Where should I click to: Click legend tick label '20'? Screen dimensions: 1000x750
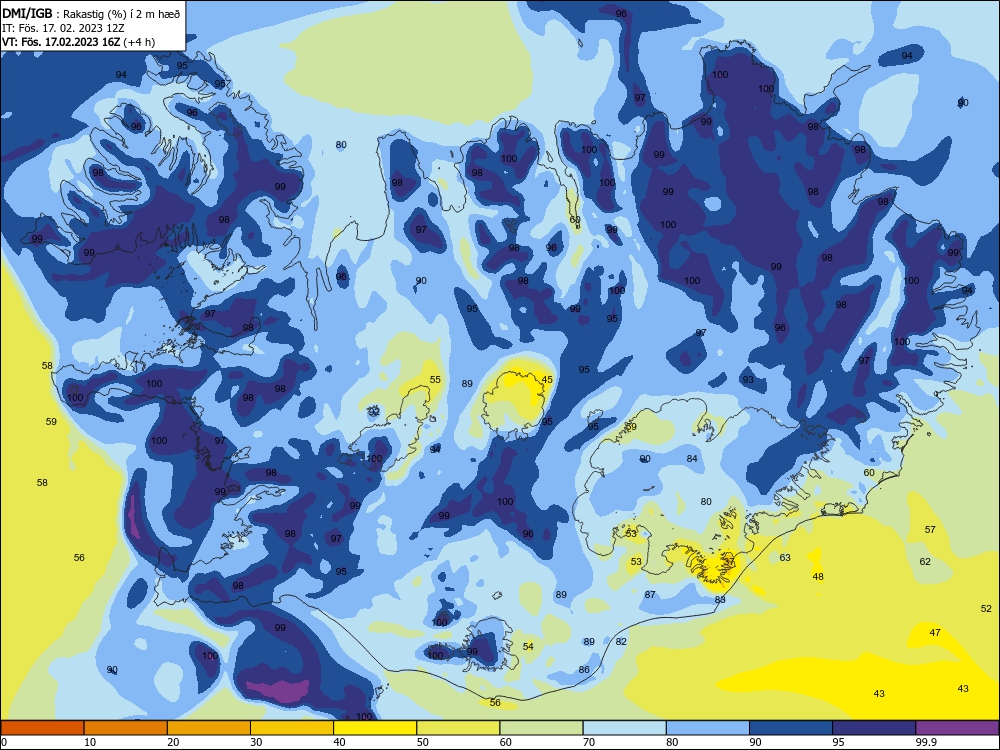173,742
